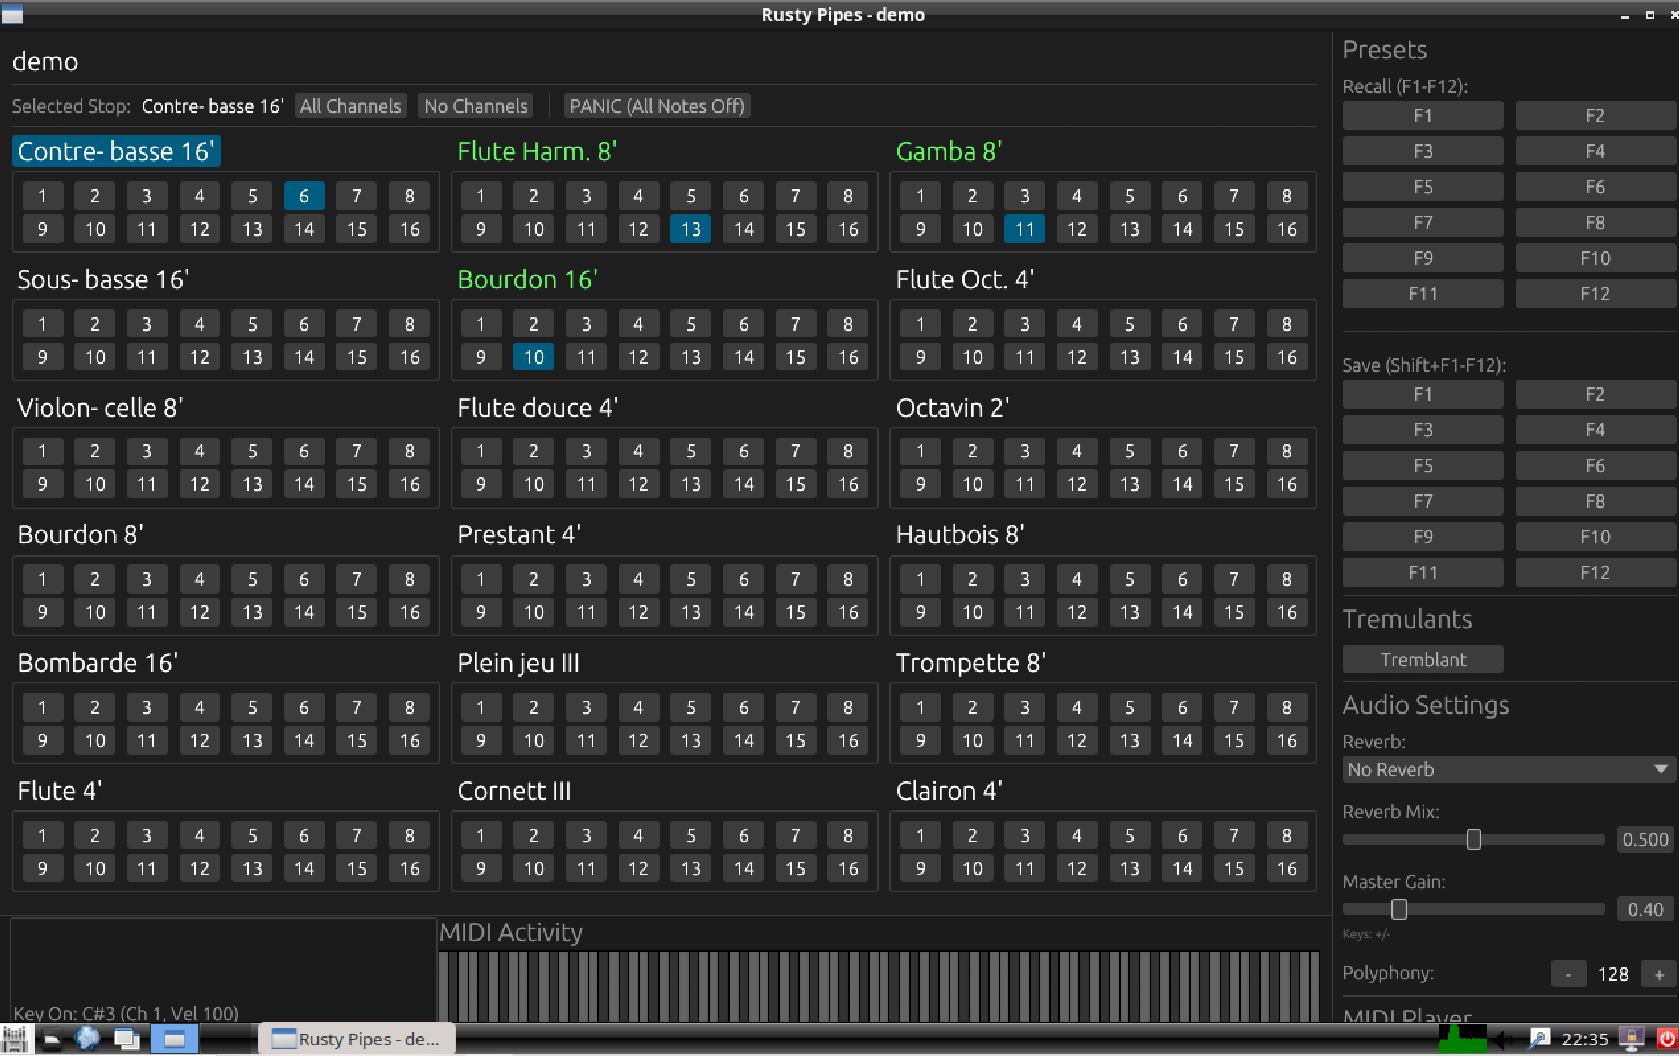Viewport: 1679px width, 1056px height.
Task: Click the Master Gain value 0.40
Action: (1645, 910)
